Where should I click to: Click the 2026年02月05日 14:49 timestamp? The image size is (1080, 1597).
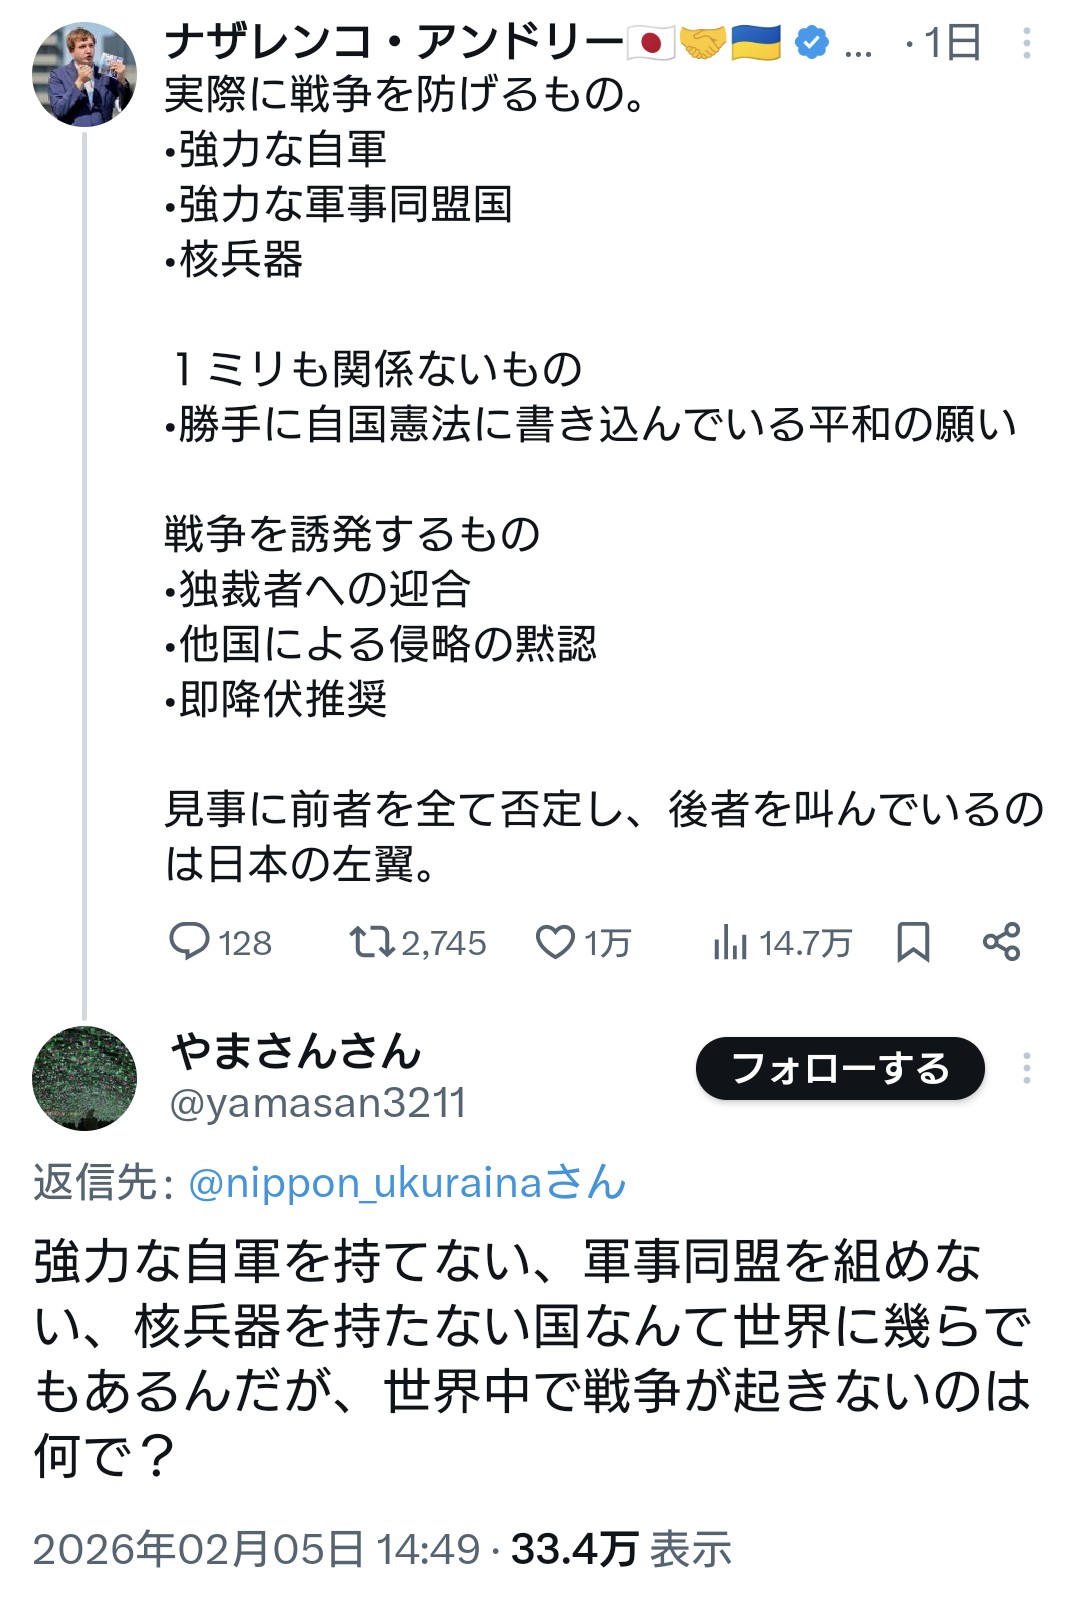(x=256, y=1549)
